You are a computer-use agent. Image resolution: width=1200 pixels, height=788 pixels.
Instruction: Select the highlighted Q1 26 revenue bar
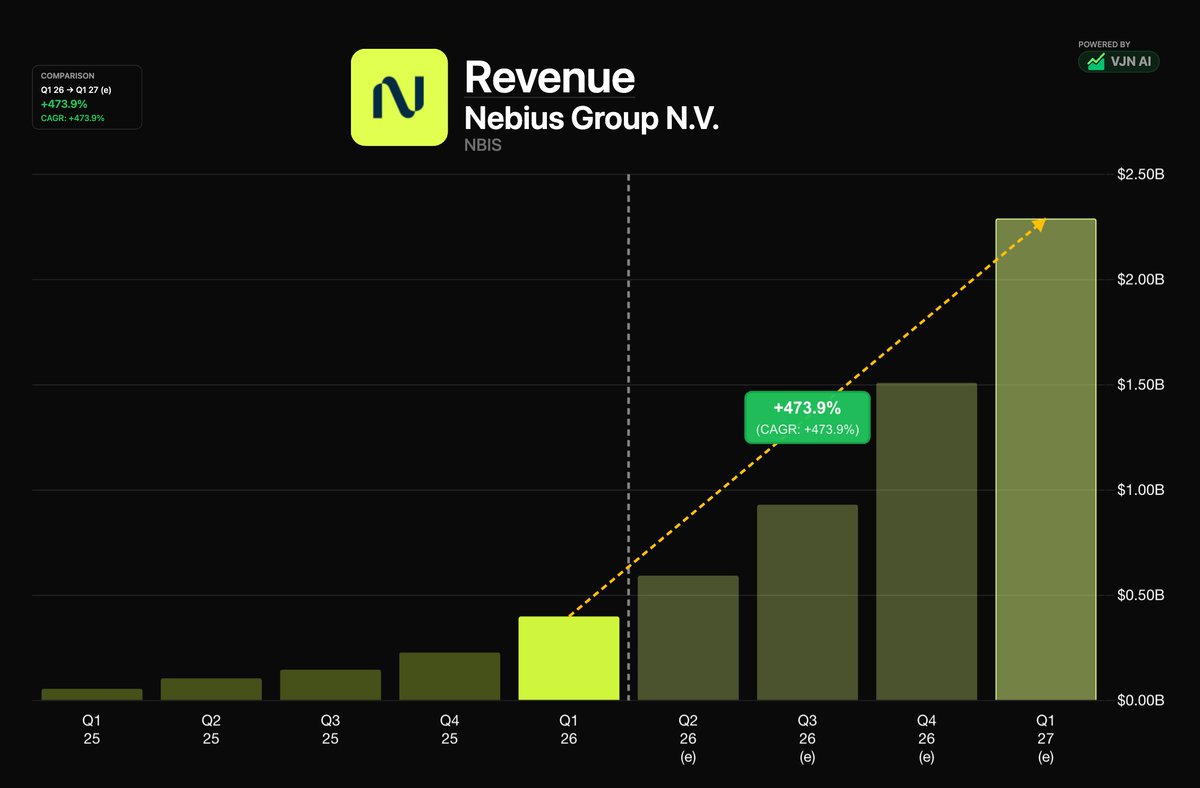point(568,658)
